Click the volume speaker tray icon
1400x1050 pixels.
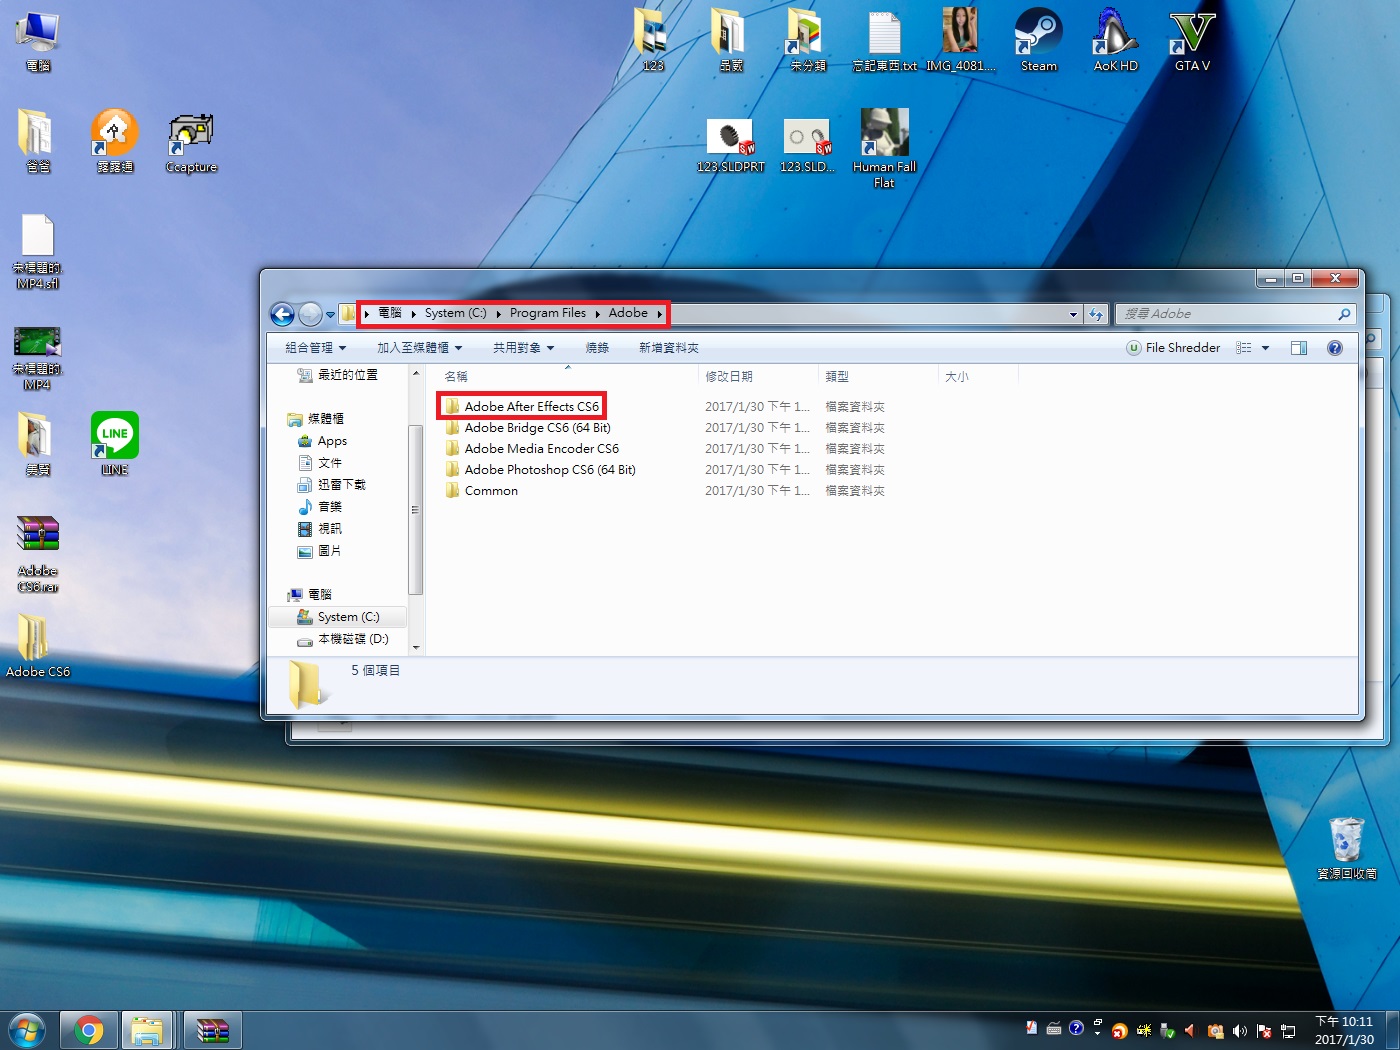1240,1030
